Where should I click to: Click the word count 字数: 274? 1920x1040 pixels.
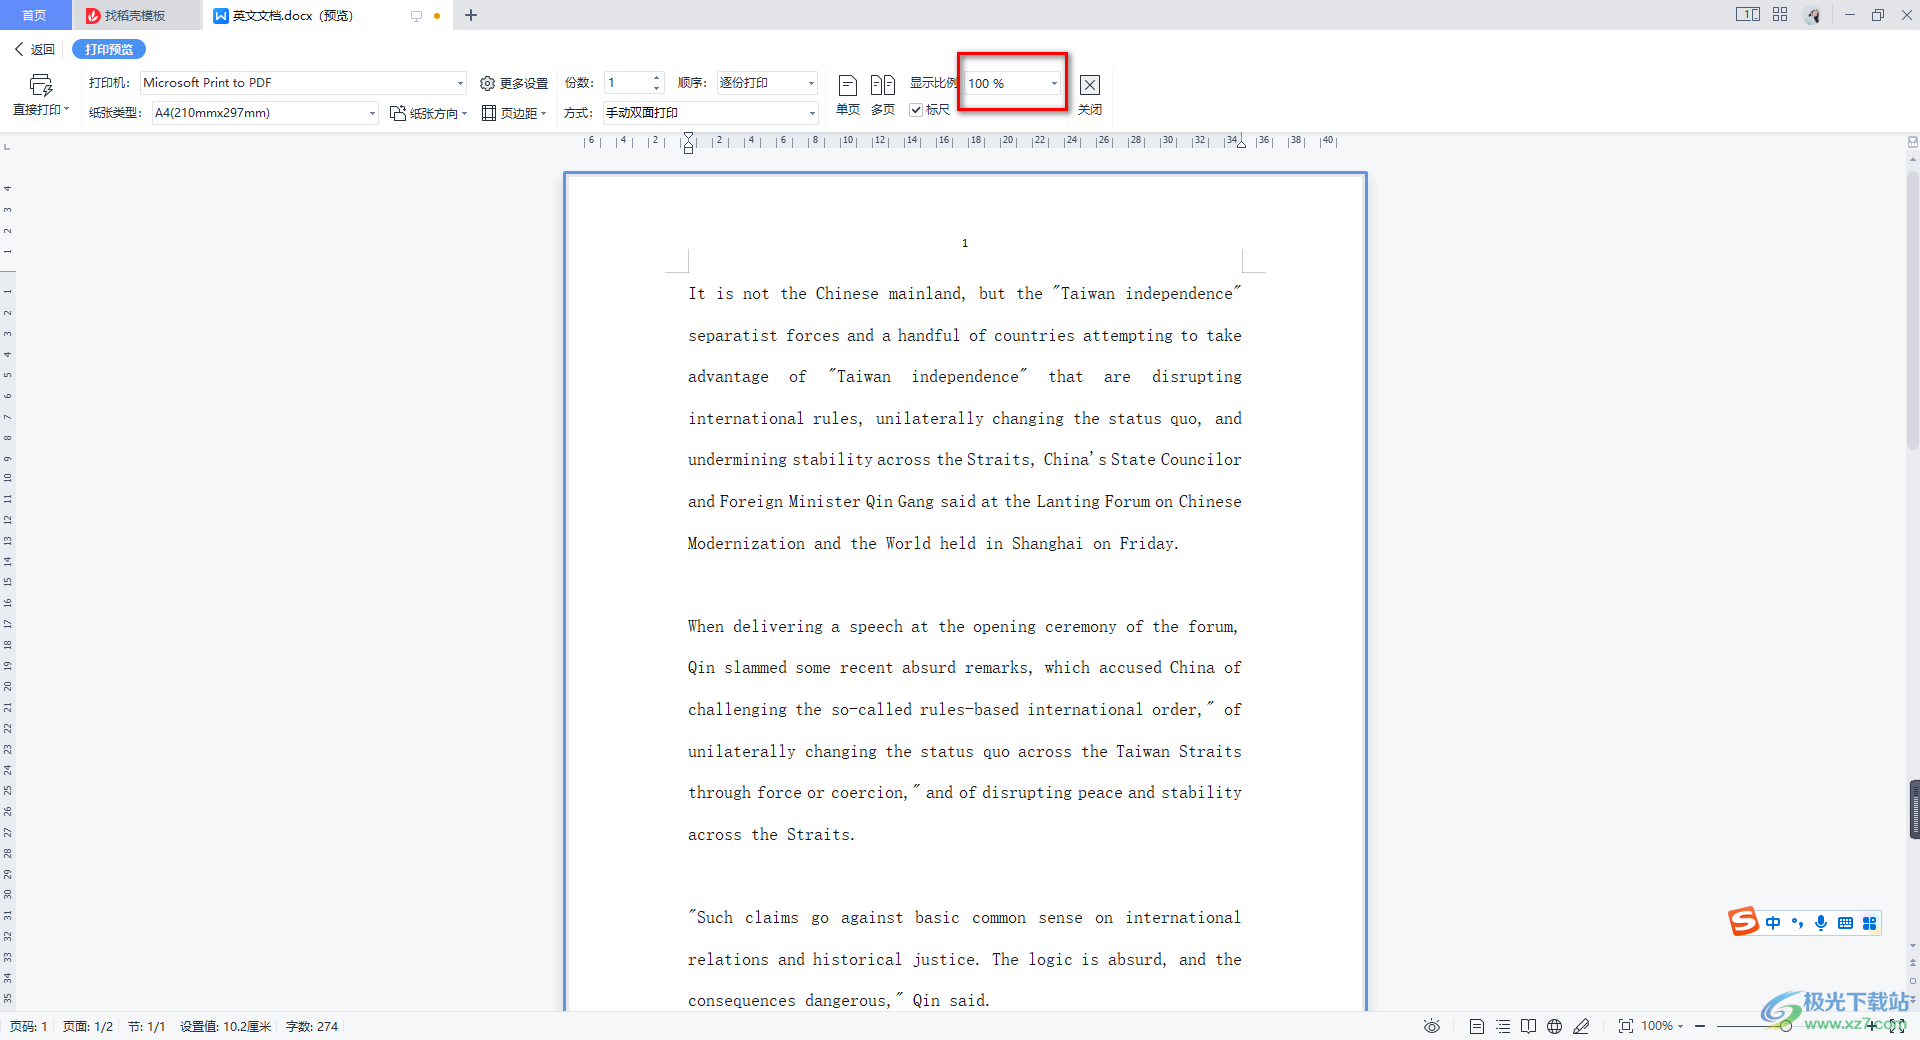312,1026
